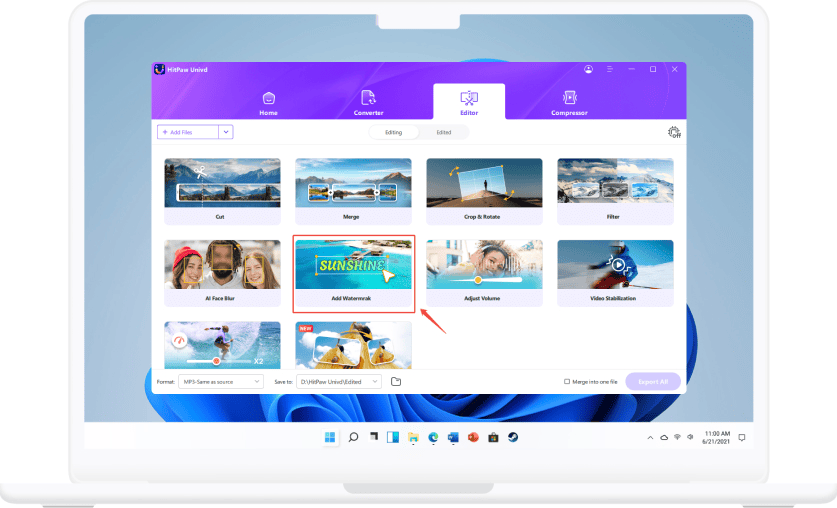The image size is (837, 508).
Task: Launch Microsoft Edge from taskbar
Action: coord(433,438)
